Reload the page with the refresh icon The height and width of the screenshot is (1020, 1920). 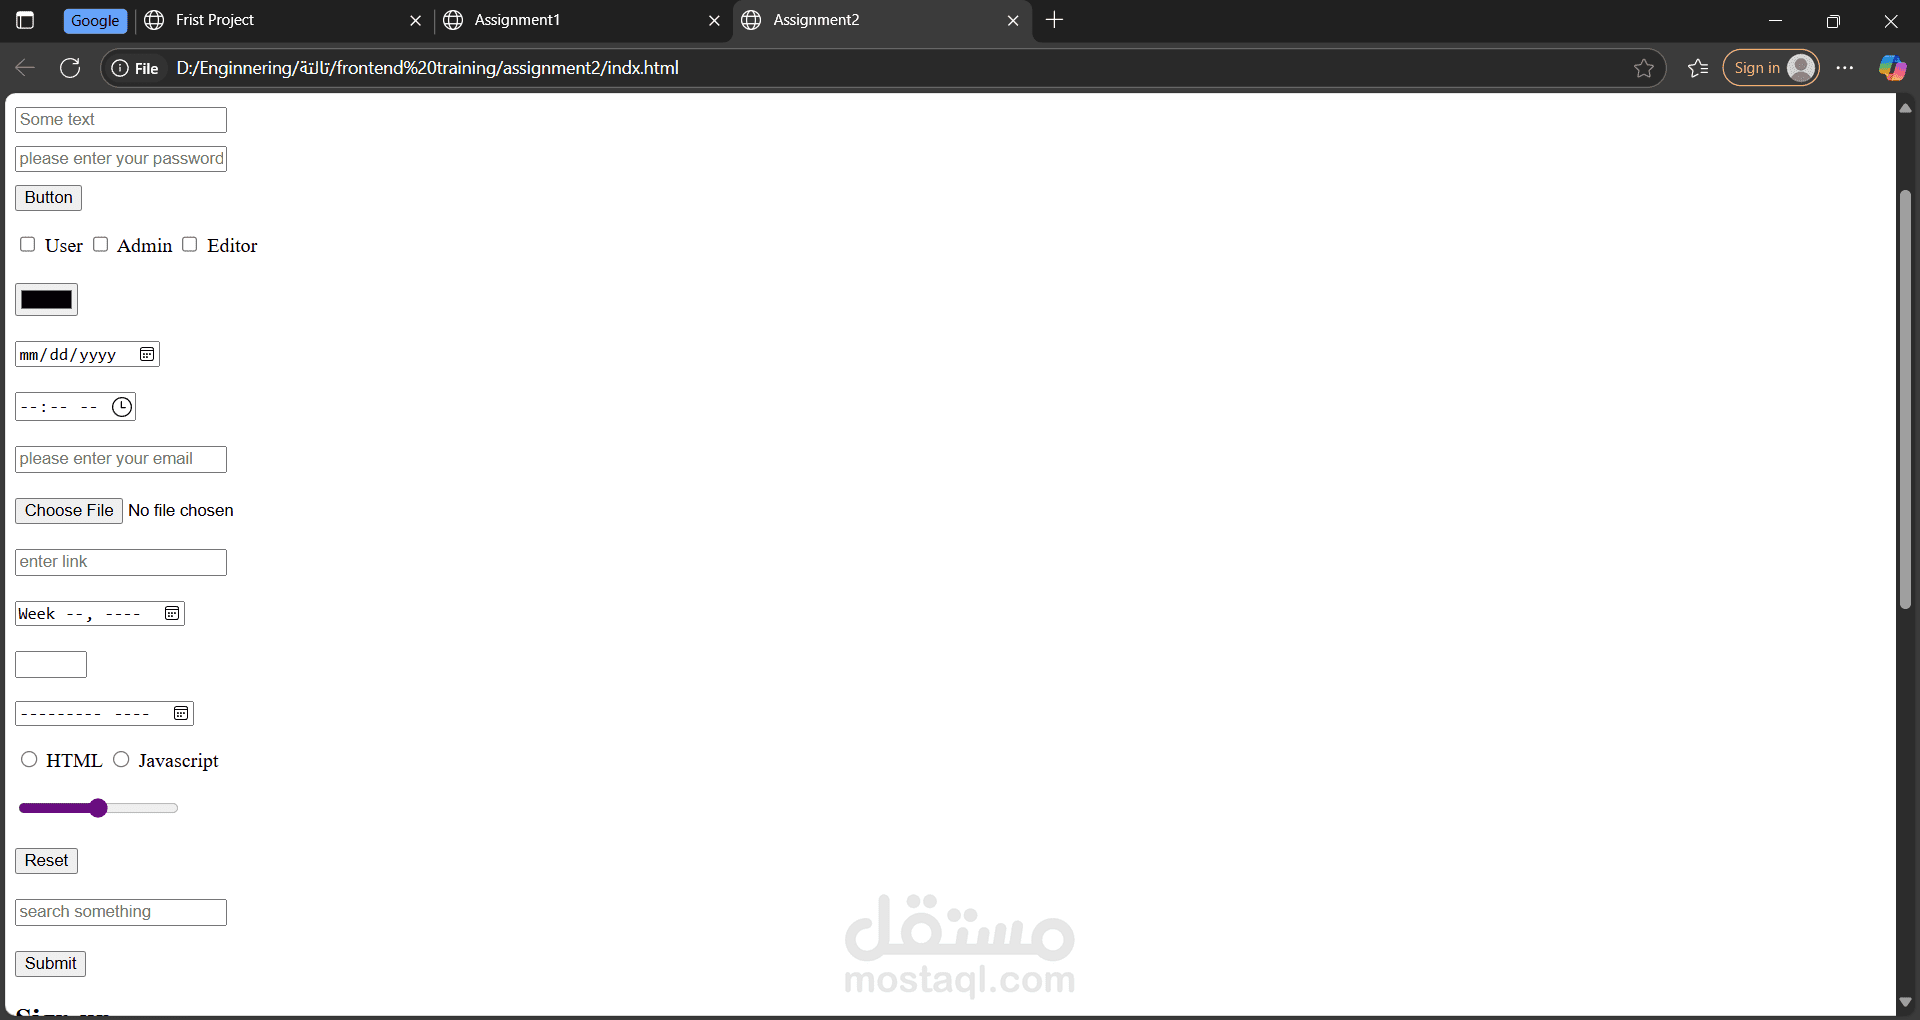70,68
